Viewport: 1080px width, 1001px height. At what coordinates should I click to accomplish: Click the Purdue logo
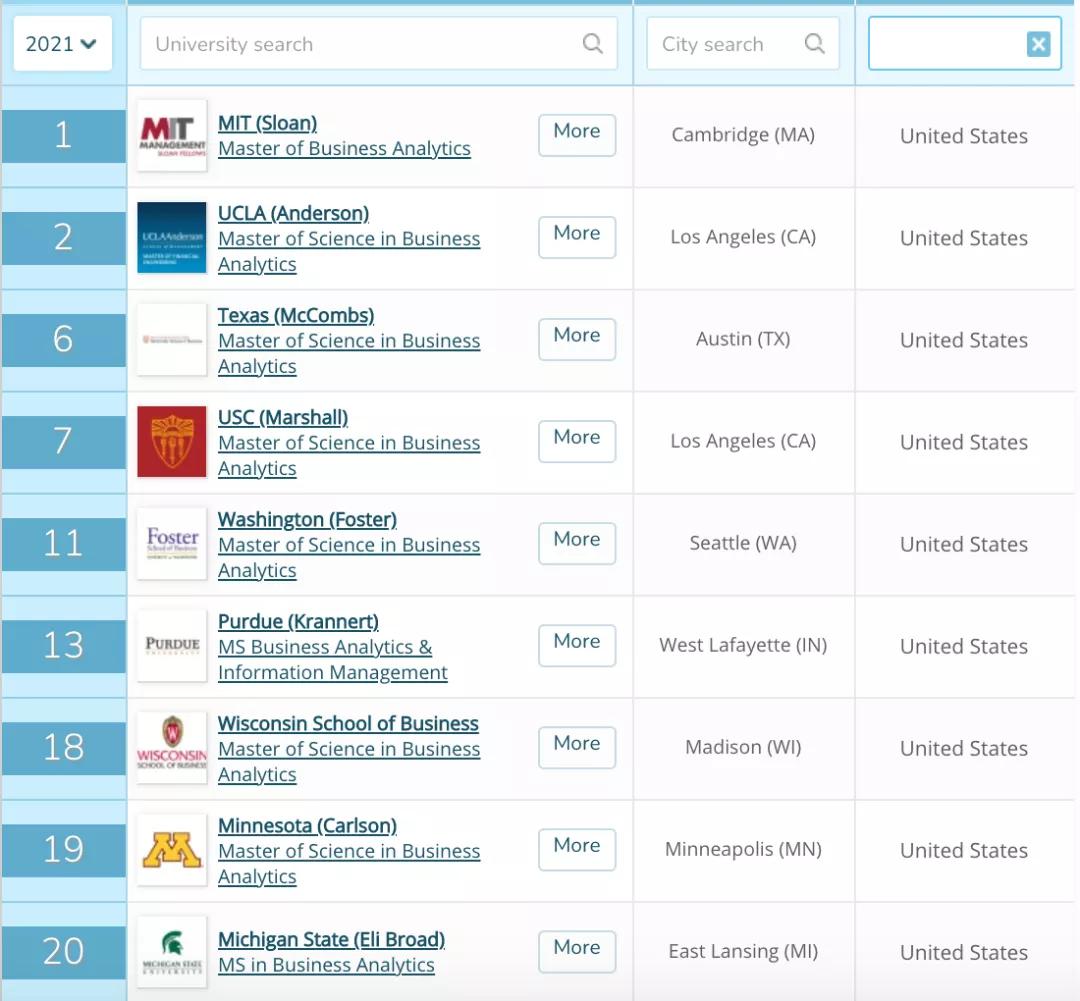pos(172,646)
